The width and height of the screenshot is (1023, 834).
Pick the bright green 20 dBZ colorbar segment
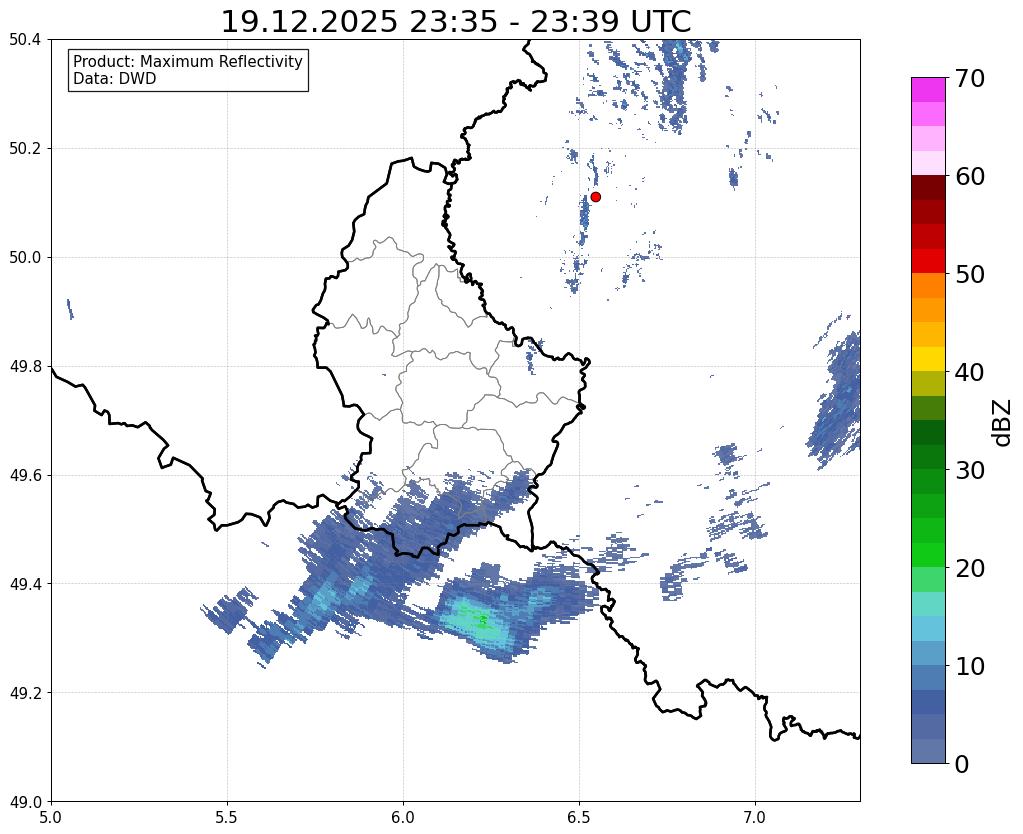(x=928, y=555)
